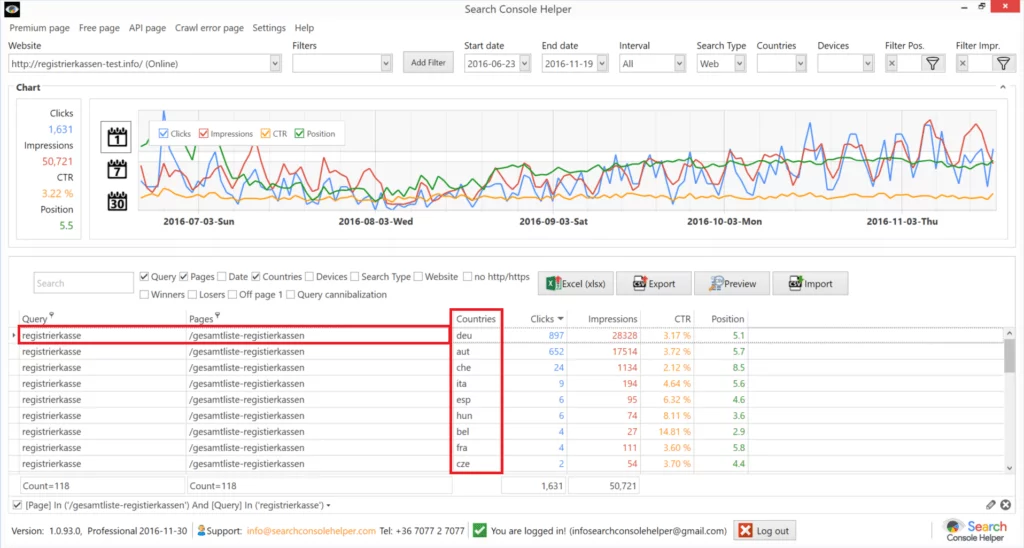
Task: Collapse the Chart panel with the chevron
Action: [x=1003, y=87]
